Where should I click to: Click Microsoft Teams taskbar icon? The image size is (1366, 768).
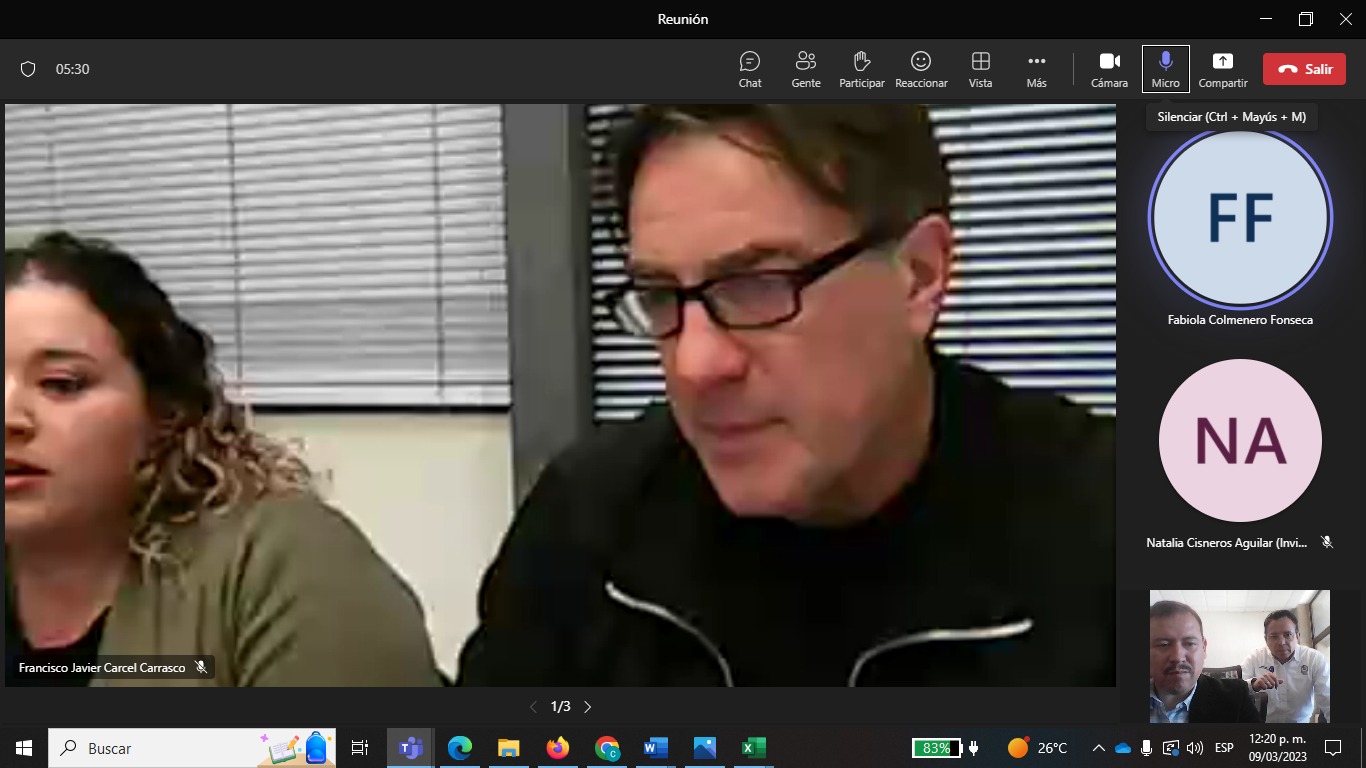tap(411, 748)
